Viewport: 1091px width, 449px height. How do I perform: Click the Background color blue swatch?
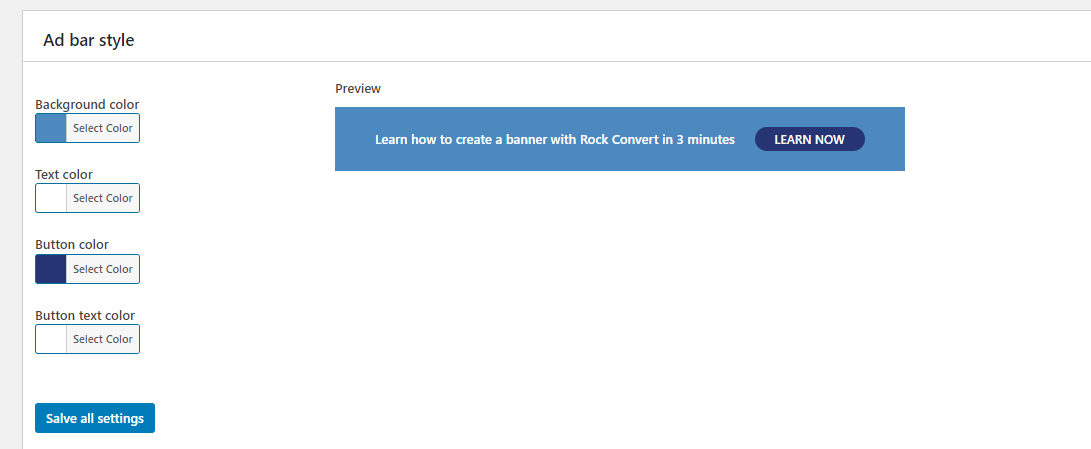pyautogui.click(x=51, y=128)
